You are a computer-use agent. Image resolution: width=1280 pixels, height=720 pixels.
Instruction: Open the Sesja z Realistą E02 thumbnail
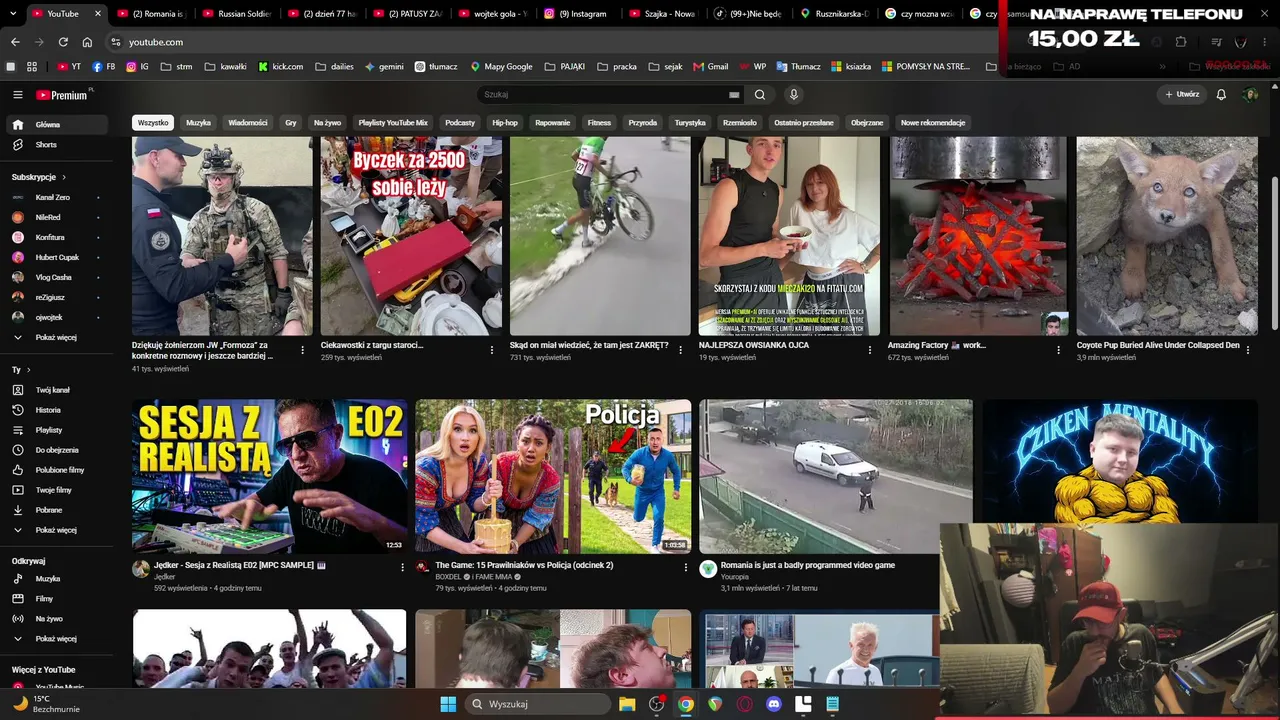(270, 476)
